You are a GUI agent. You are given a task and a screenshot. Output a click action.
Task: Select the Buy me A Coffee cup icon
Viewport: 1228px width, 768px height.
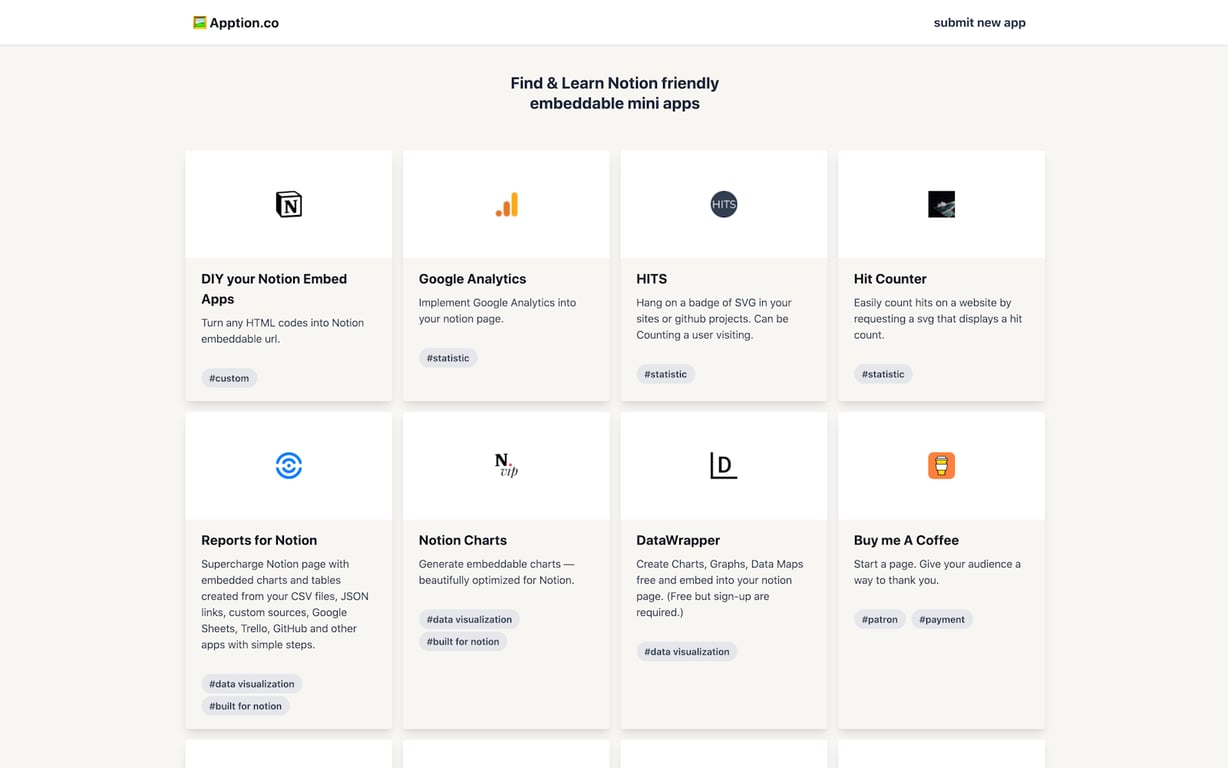941,465
